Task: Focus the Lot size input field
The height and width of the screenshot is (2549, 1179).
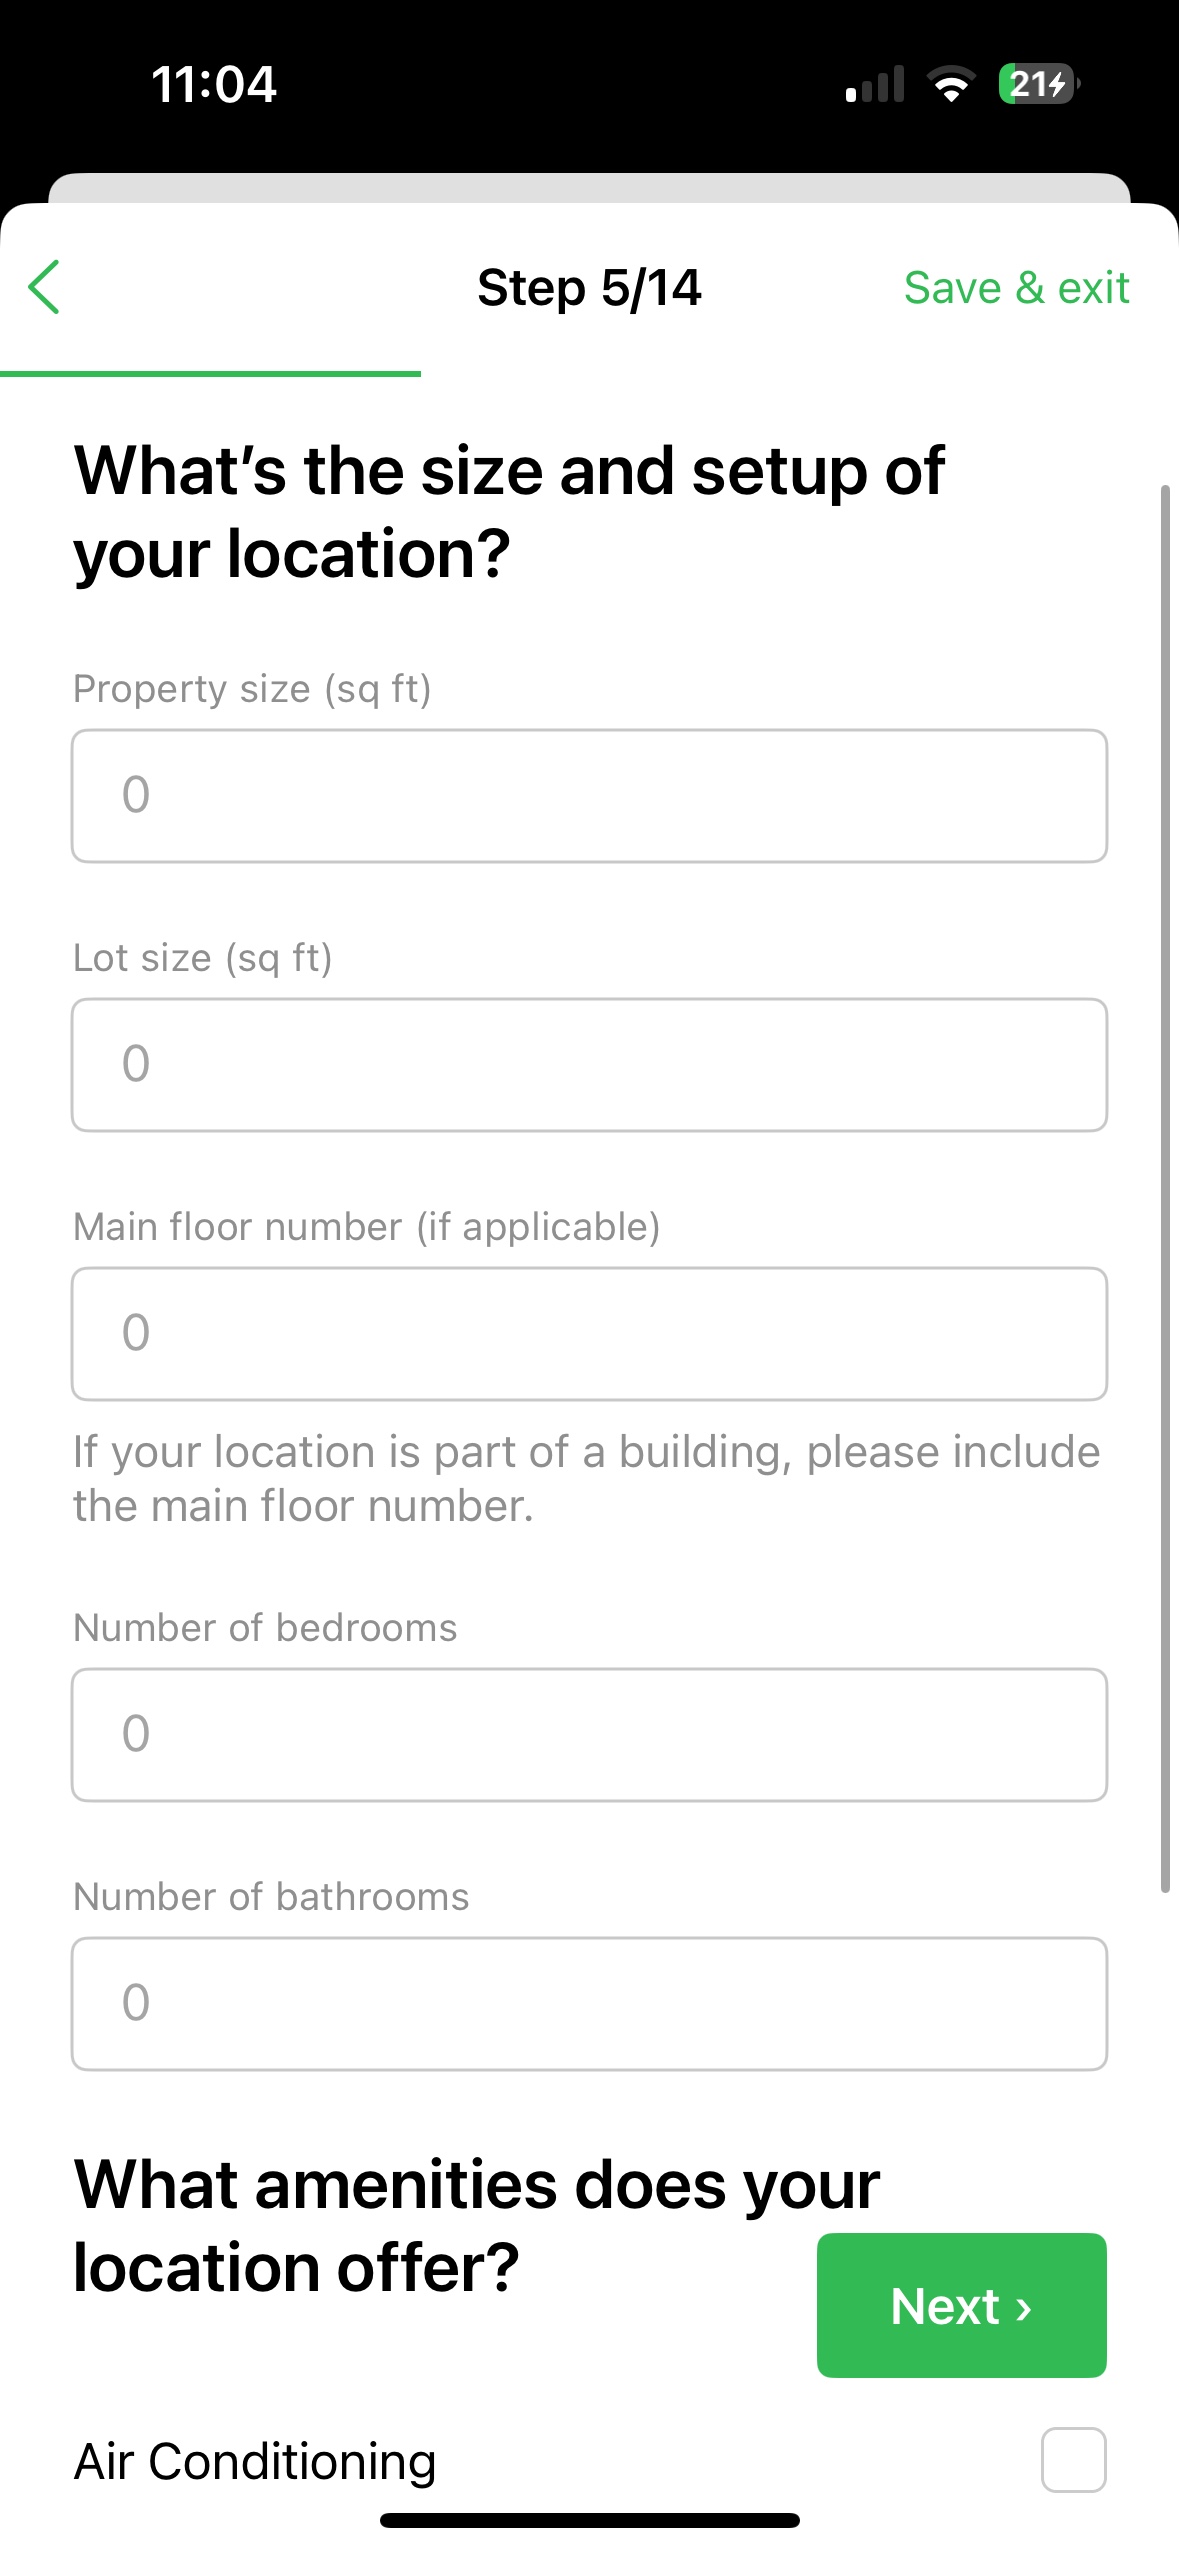Action: coord(589,1065)
